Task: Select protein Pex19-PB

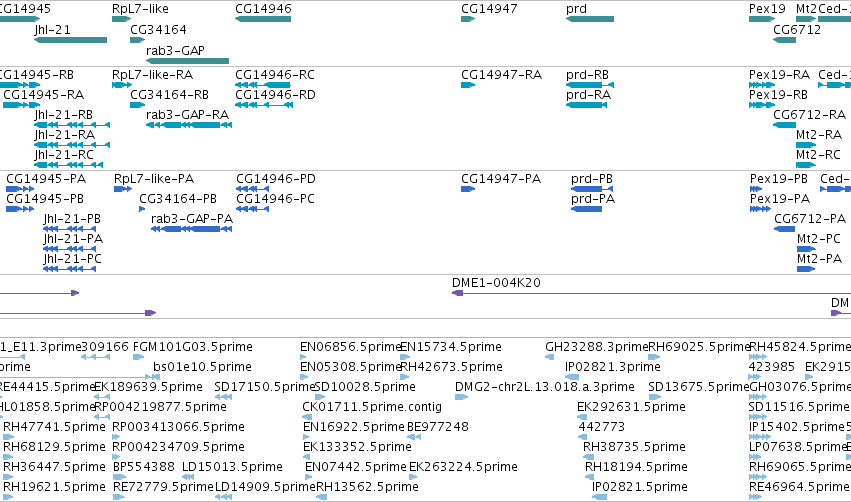Action: [x=756, y=189]
